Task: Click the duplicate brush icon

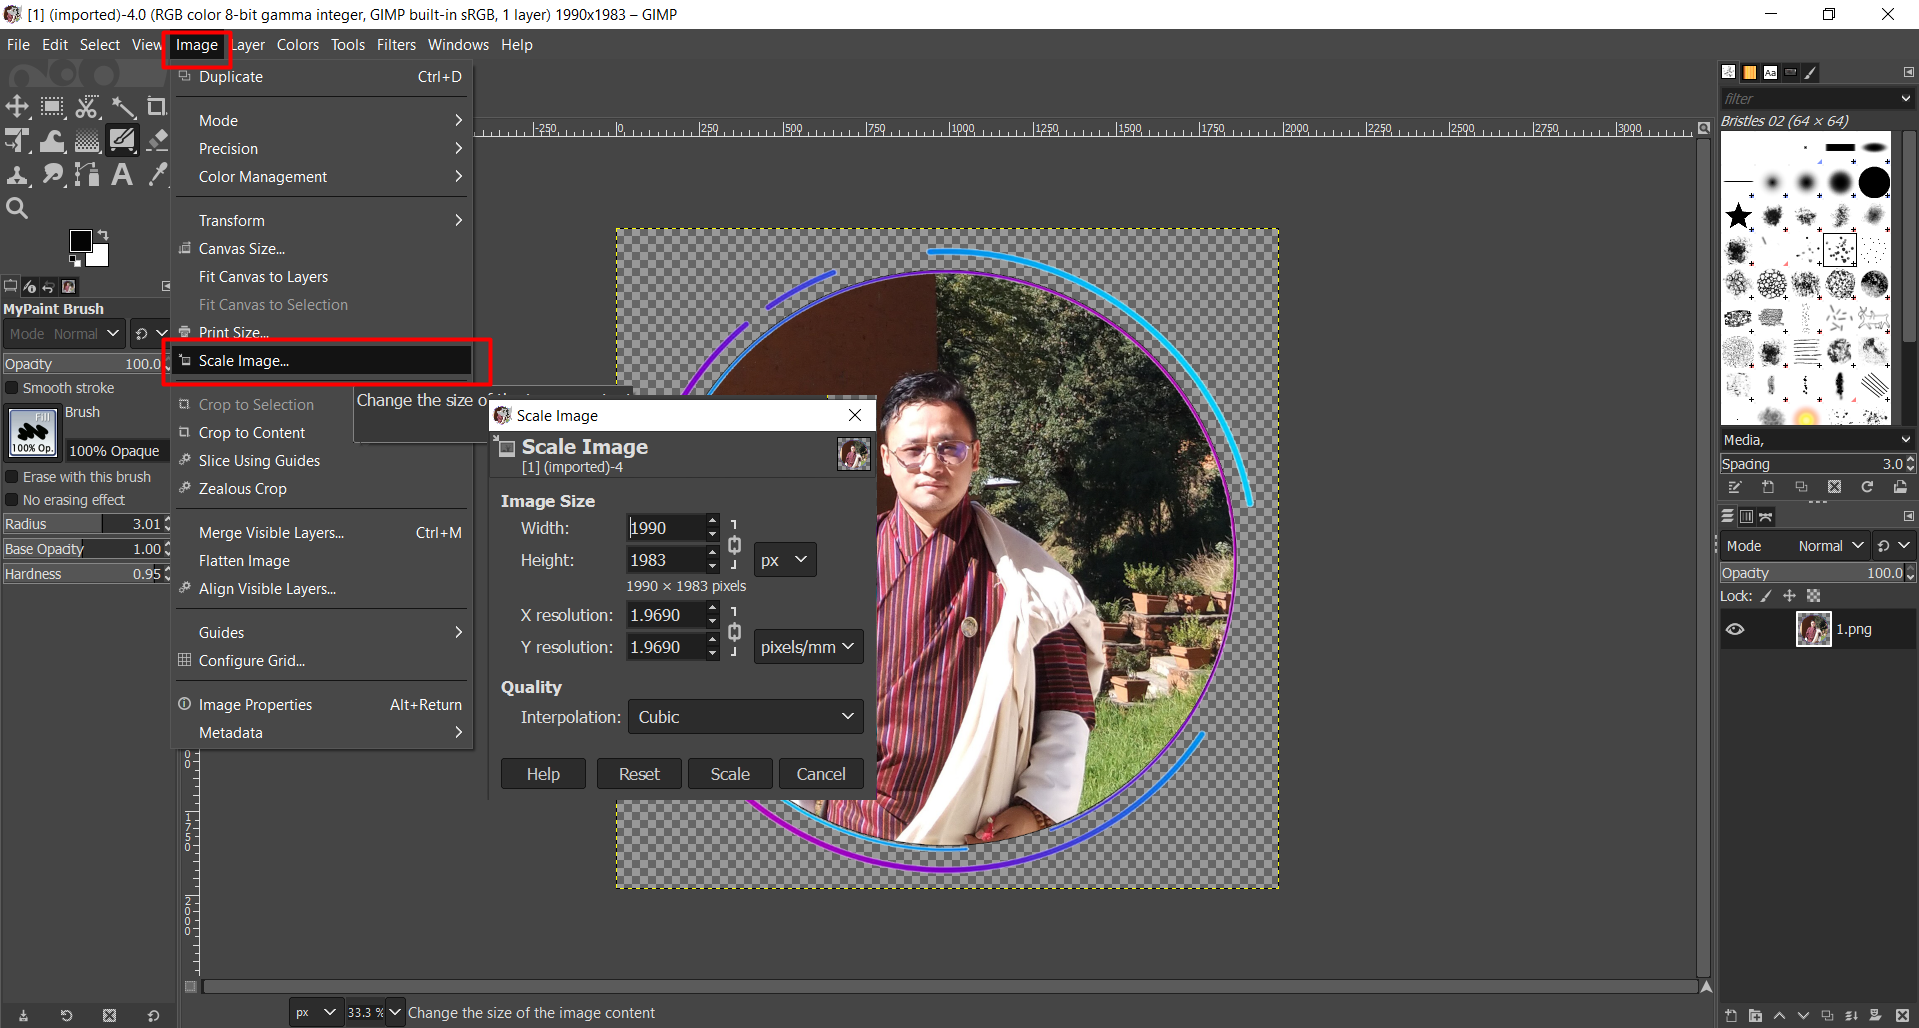Action: pos(1801,487)
